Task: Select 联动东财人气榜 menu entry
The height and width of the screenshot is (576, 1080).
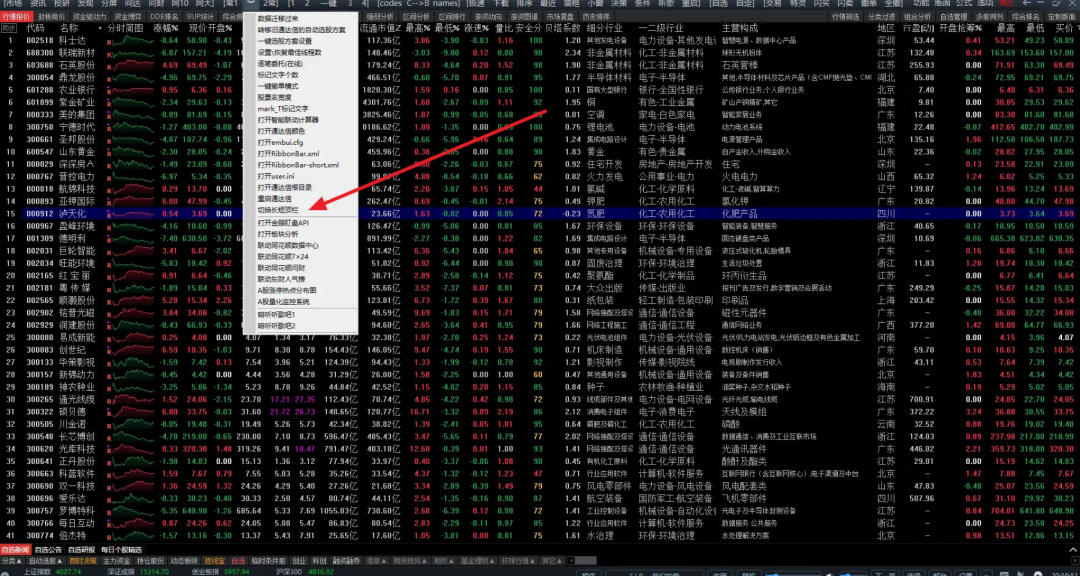Action: (280, 279)
